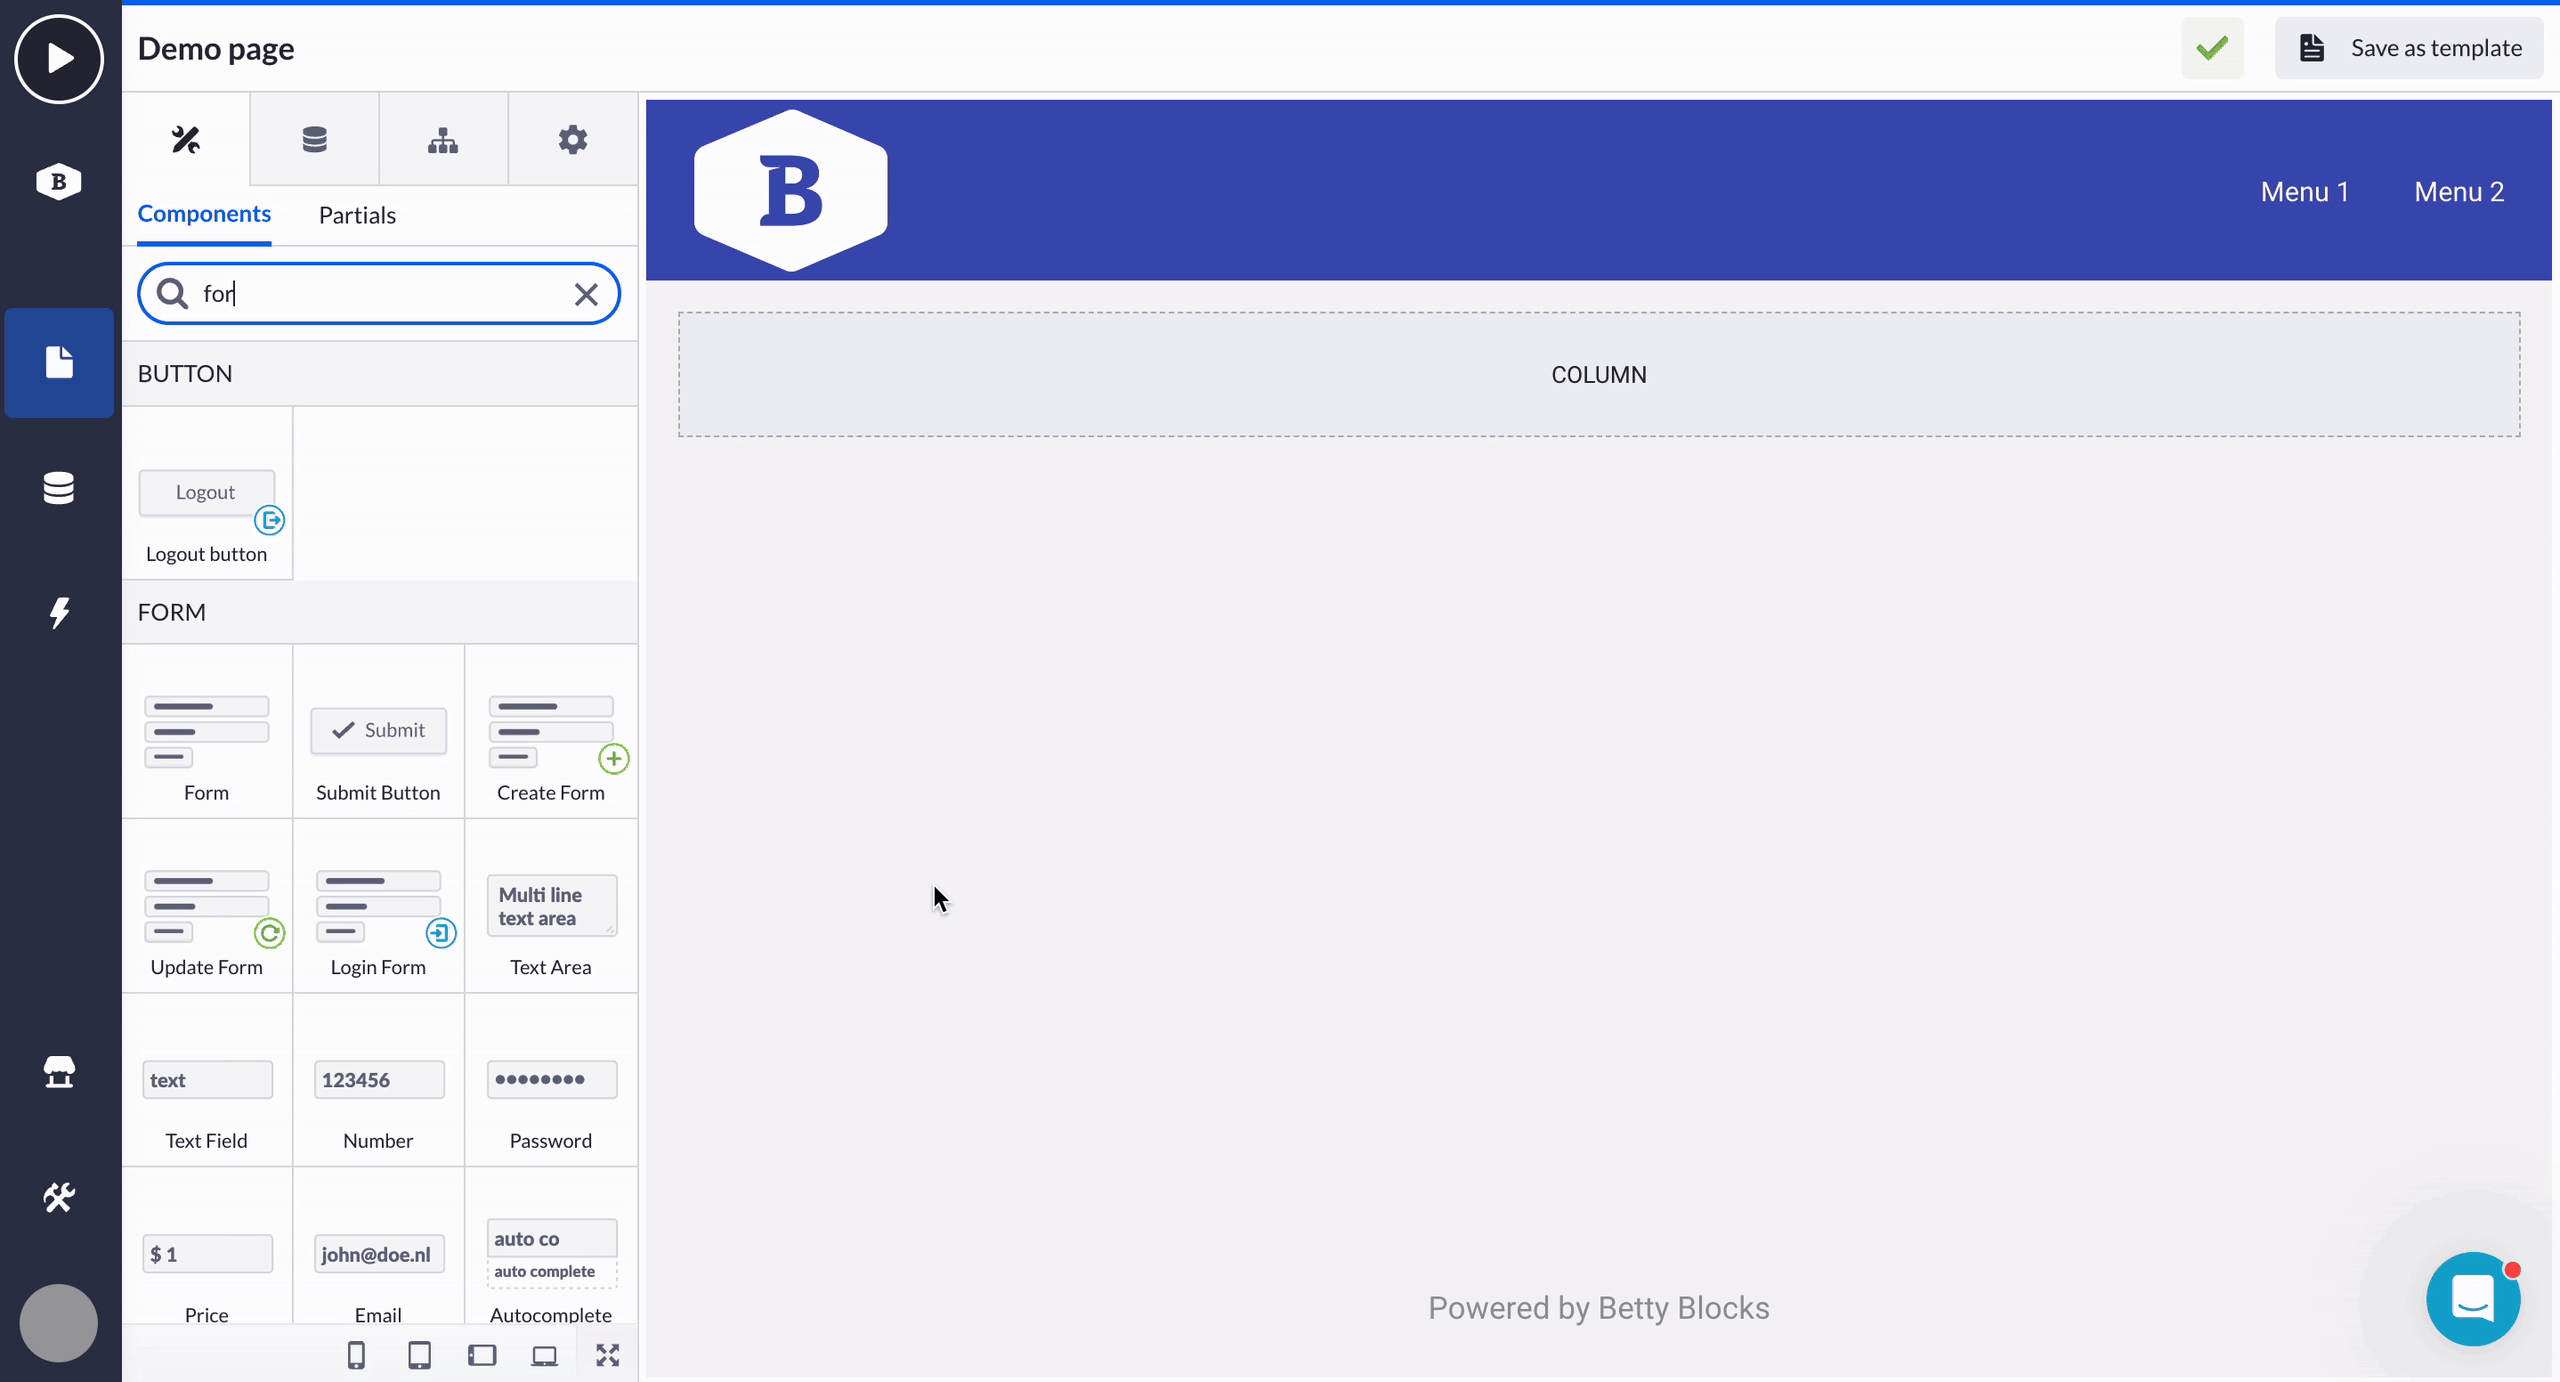Clear the search text with X

pyautogui.click(x=586, y=294)
